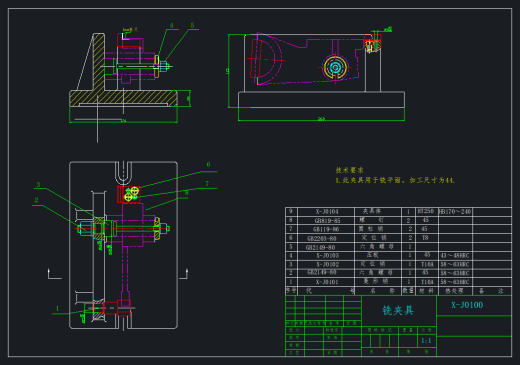This screenshot has height=365, width=520.
Task: Select leader label 7 beside the plan view
Action: pyautogui.click(x=207, y=184)
